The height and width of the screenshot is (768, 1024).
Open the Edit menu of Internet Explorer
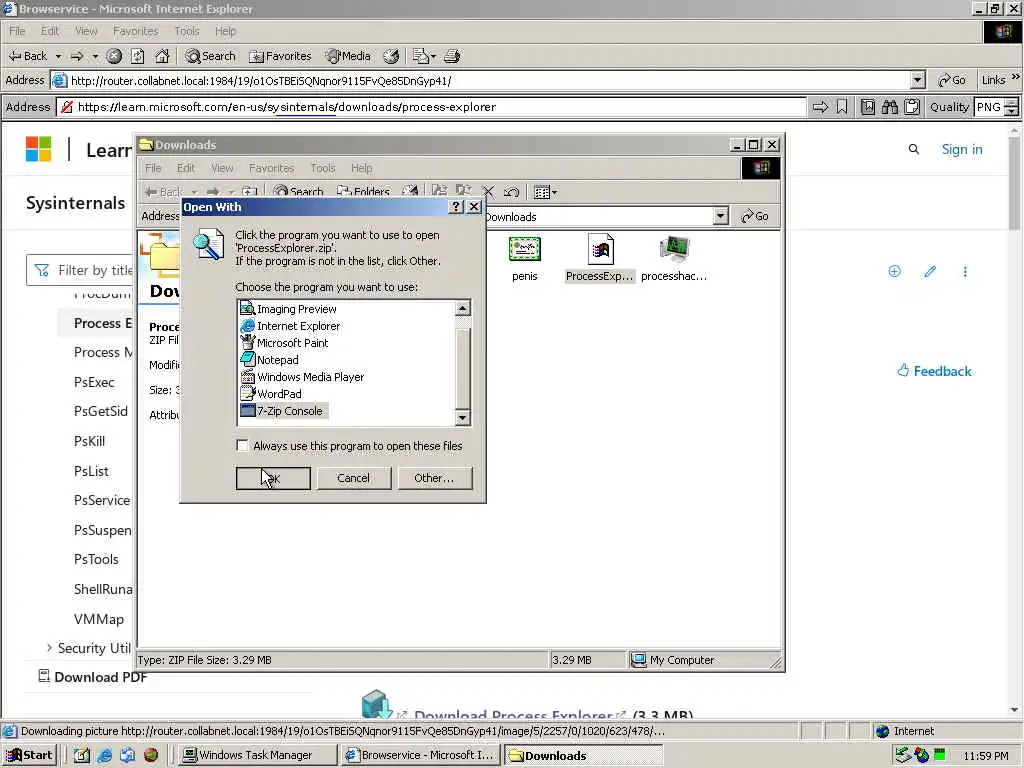[50, 31]
